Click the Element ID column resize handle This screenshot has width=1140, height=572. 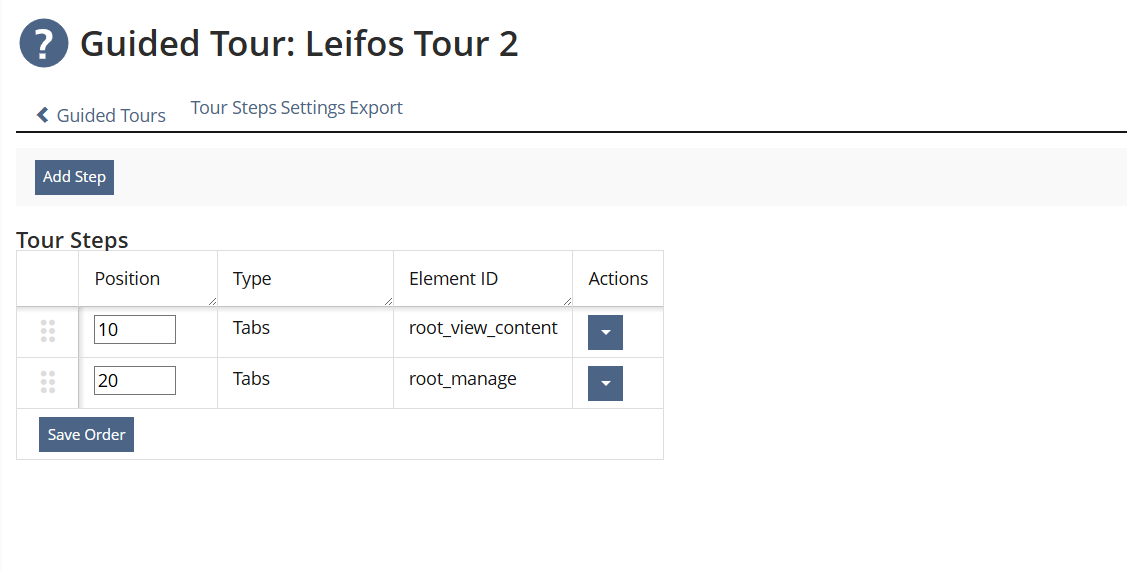[567, 300]
